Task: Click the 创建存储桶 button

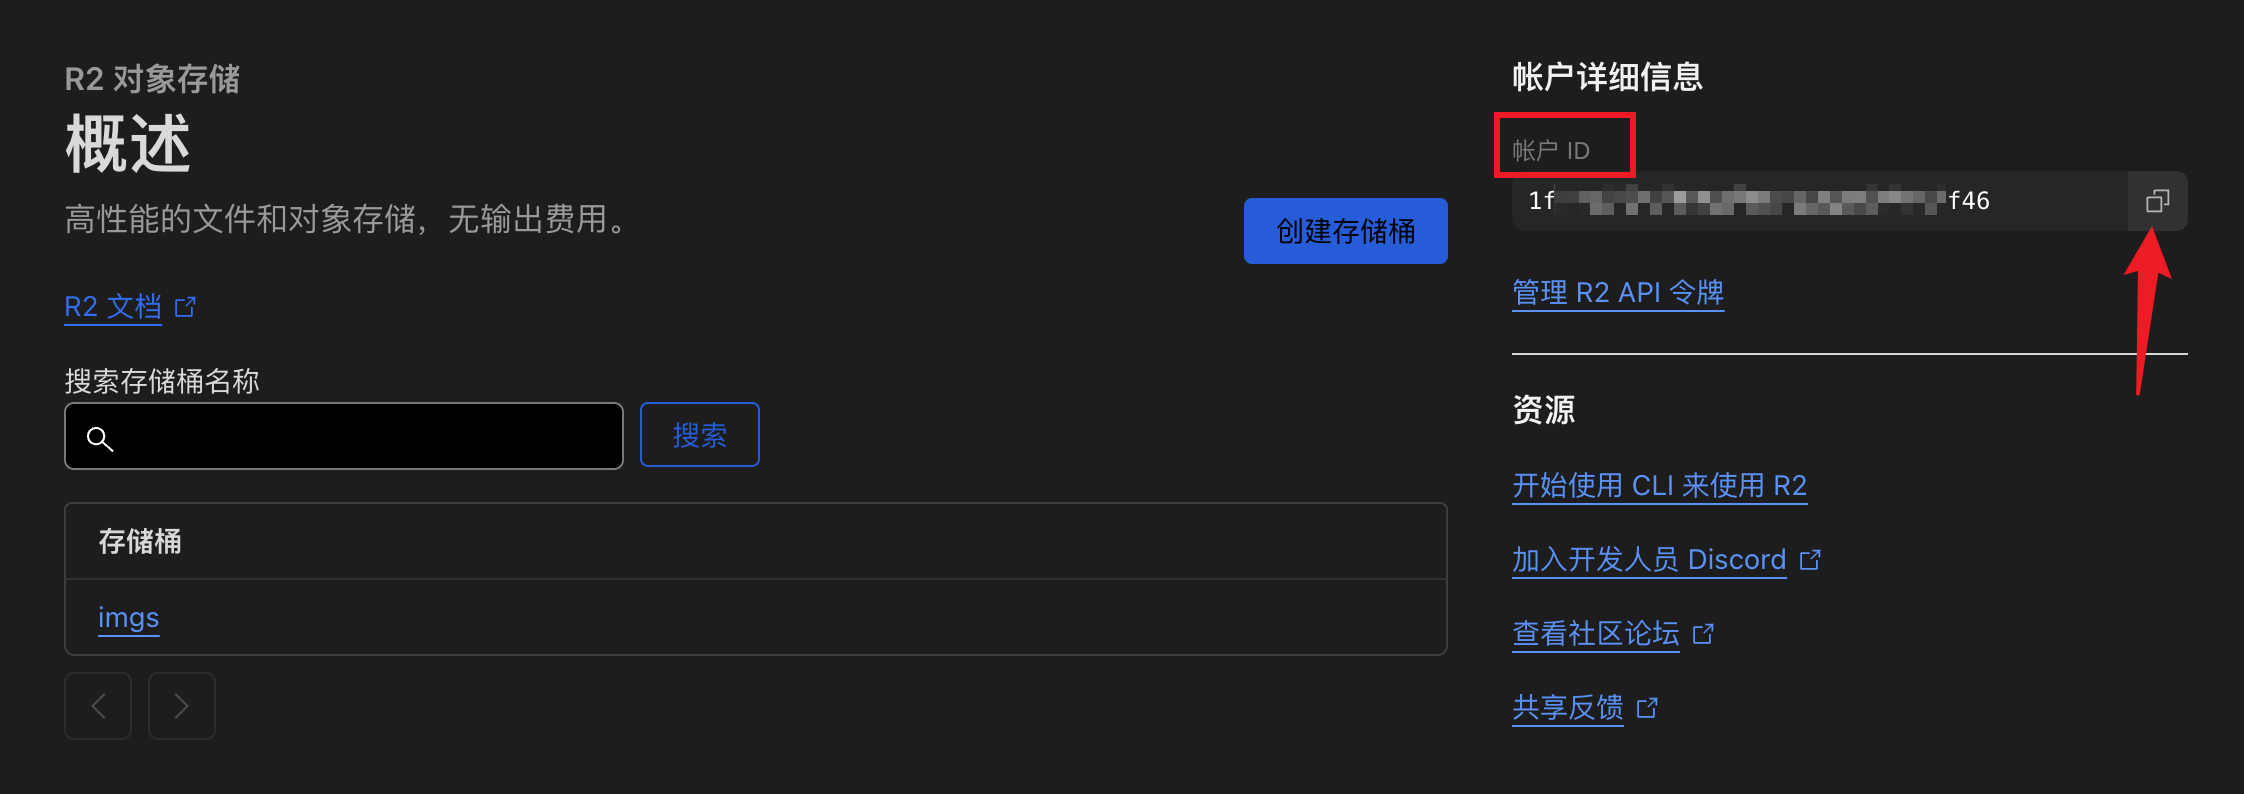Action: [x=1345, y=231]
